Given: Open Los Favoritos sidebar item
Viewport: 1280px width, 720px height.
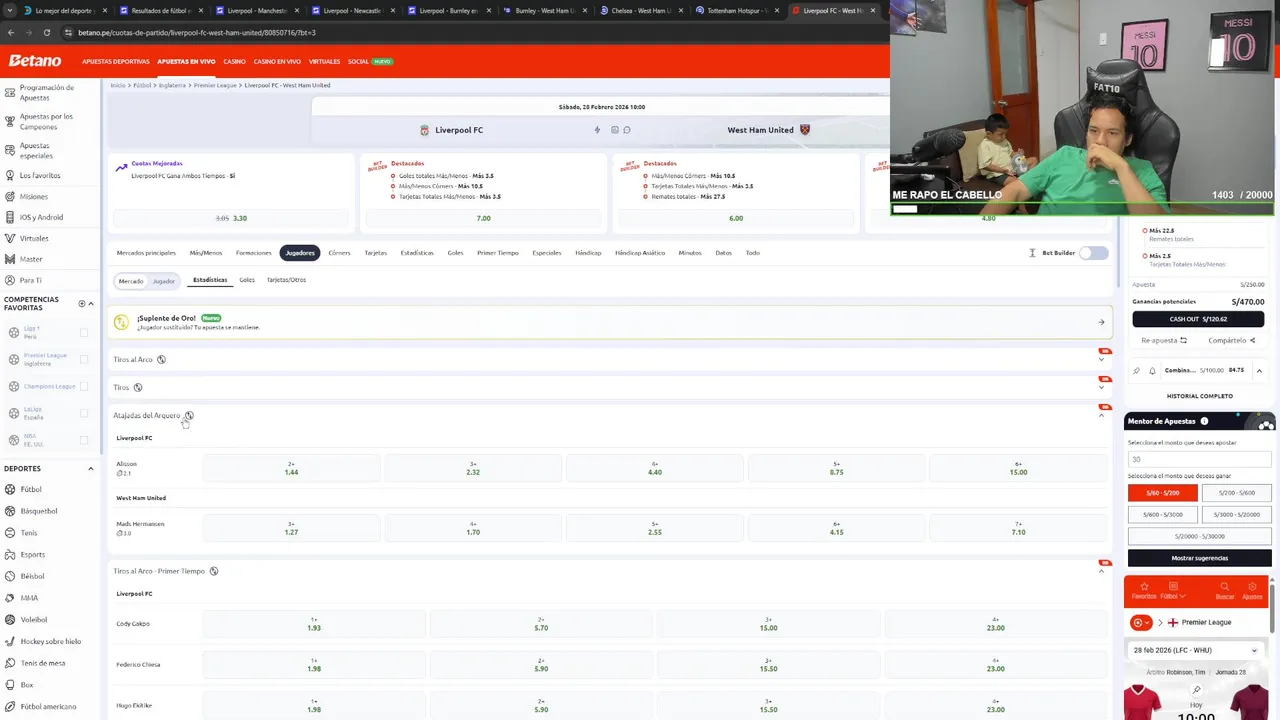Looking at the screenshot, I should point(40,175).
